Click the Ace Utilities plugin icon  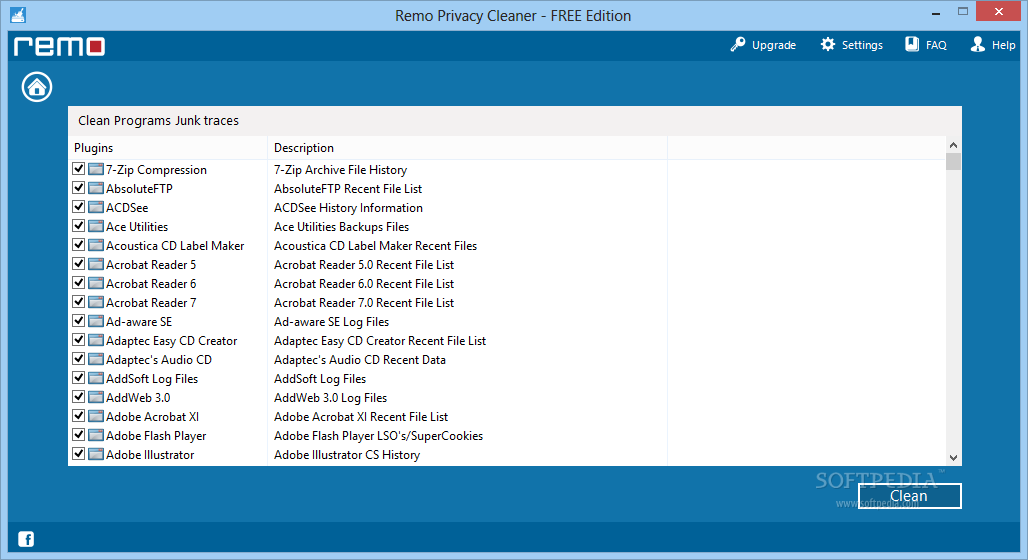click(x=96, y=226)
